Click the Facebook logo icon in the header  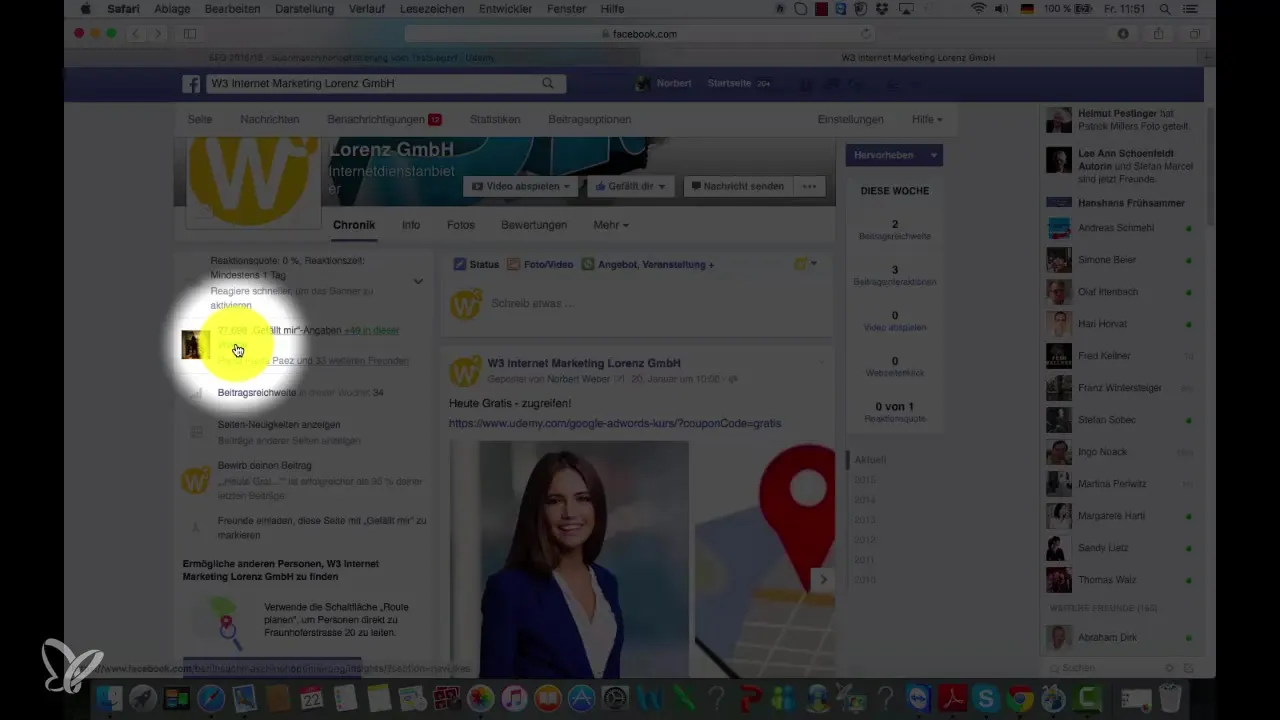point(191,84)
